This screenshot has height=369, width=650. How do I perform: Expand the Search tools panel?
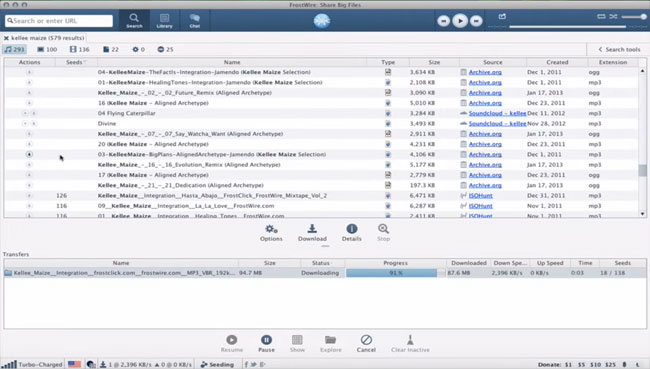point(619,49)
